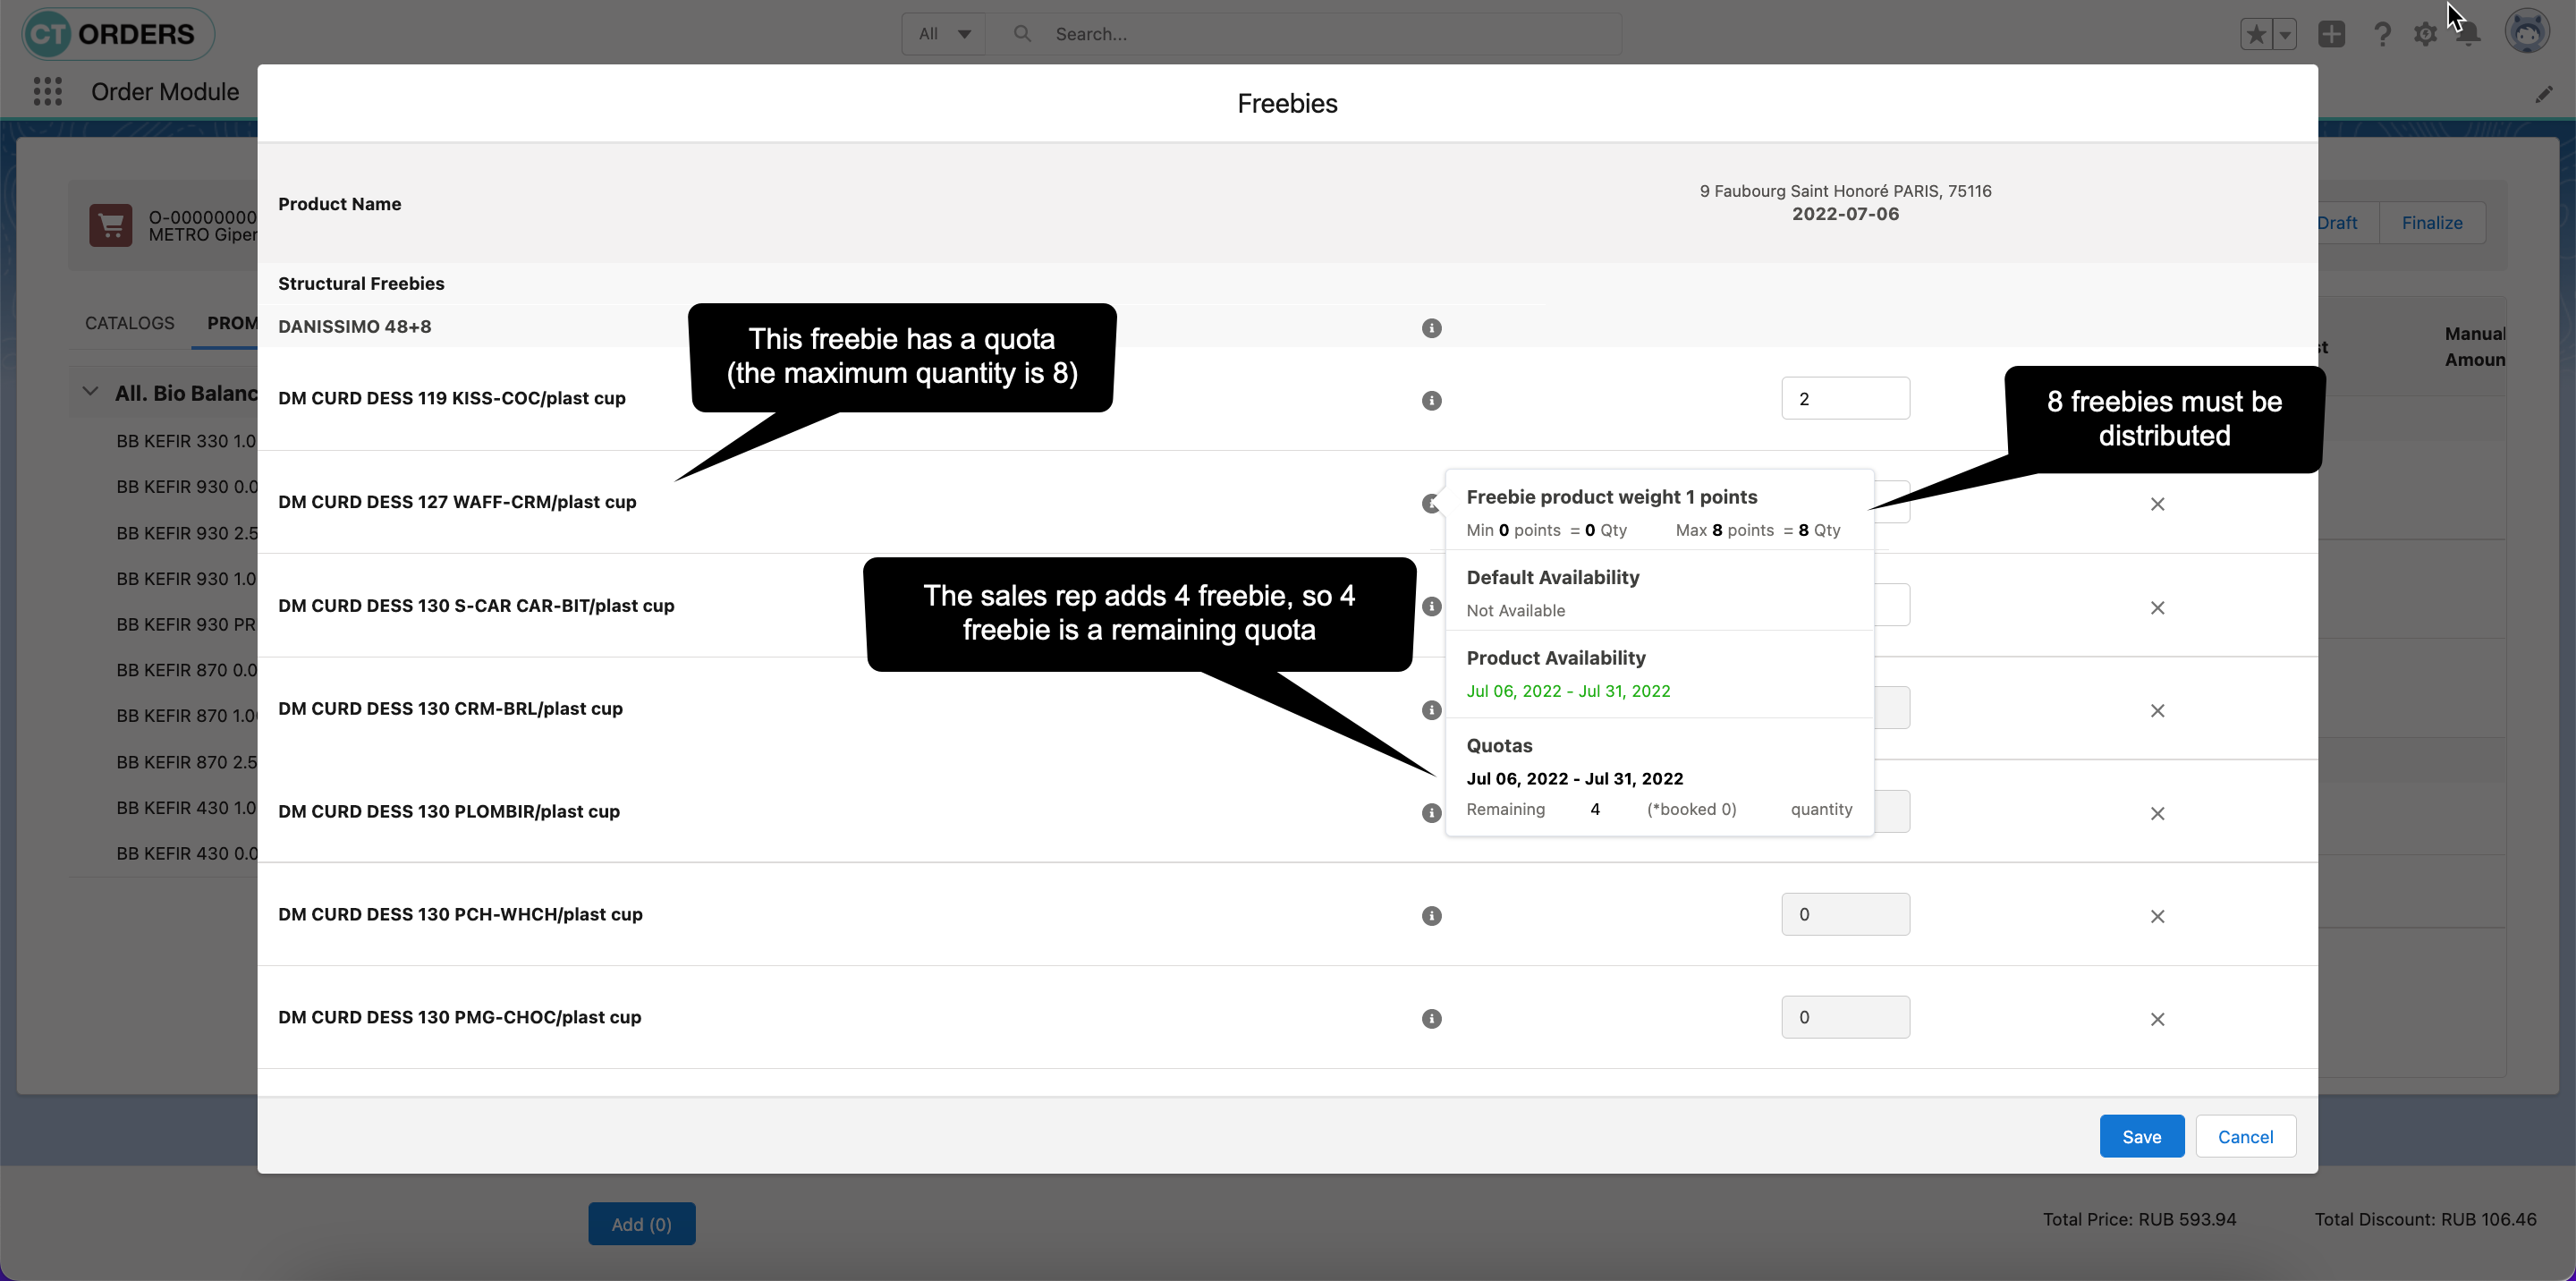Screen dimensions: 2576x1281
Task: Cancel the Freebies dialog
Action: tap(2245, 1137)
